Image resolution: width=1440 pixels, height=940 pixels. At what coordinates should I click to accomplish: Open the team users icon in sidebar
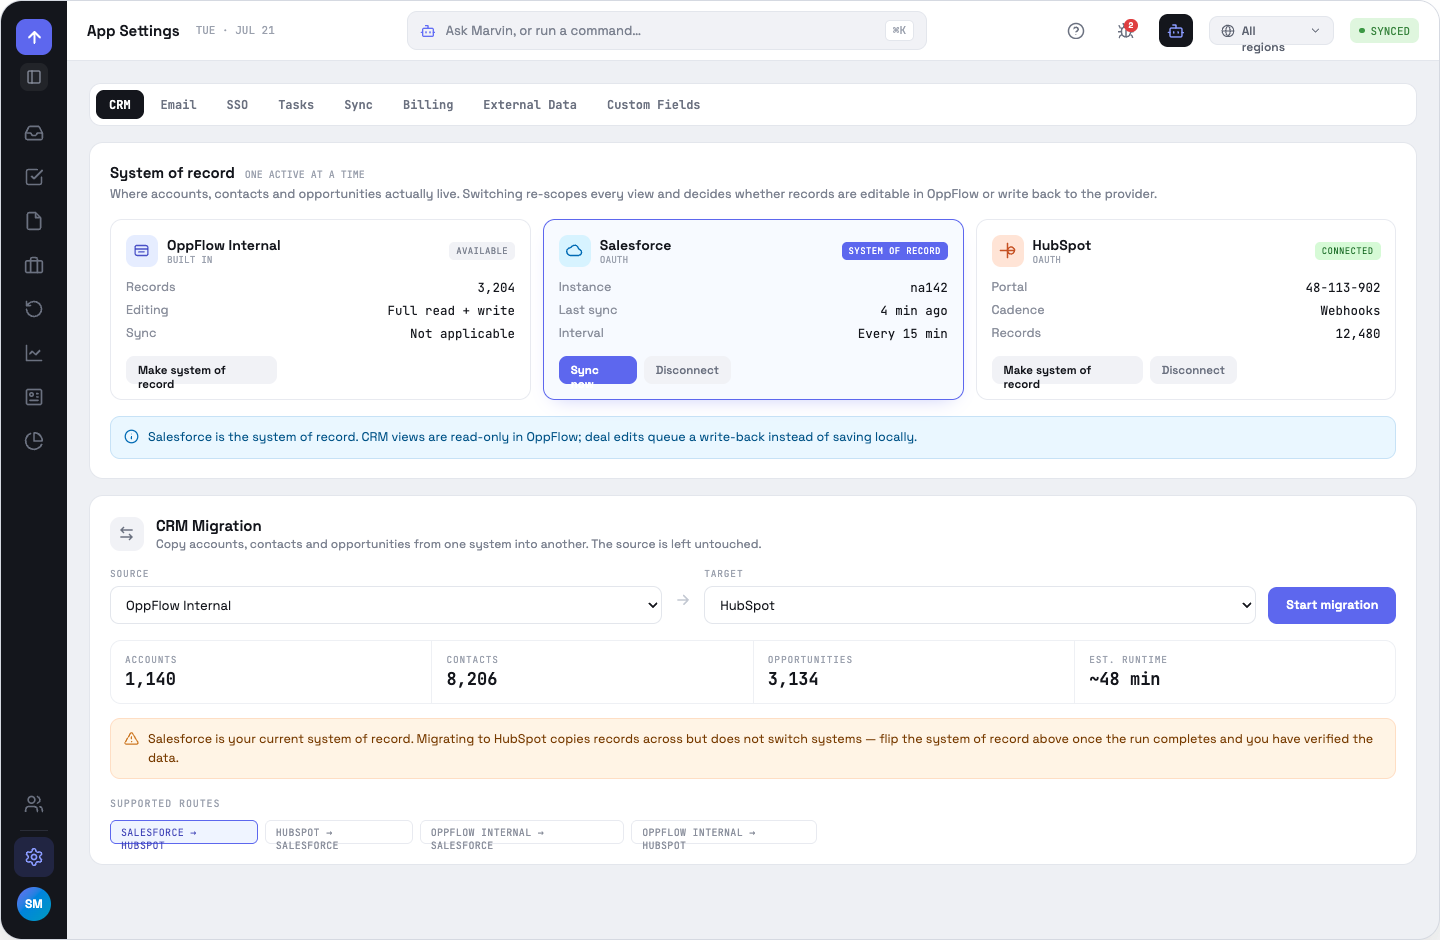click(34, 804)
